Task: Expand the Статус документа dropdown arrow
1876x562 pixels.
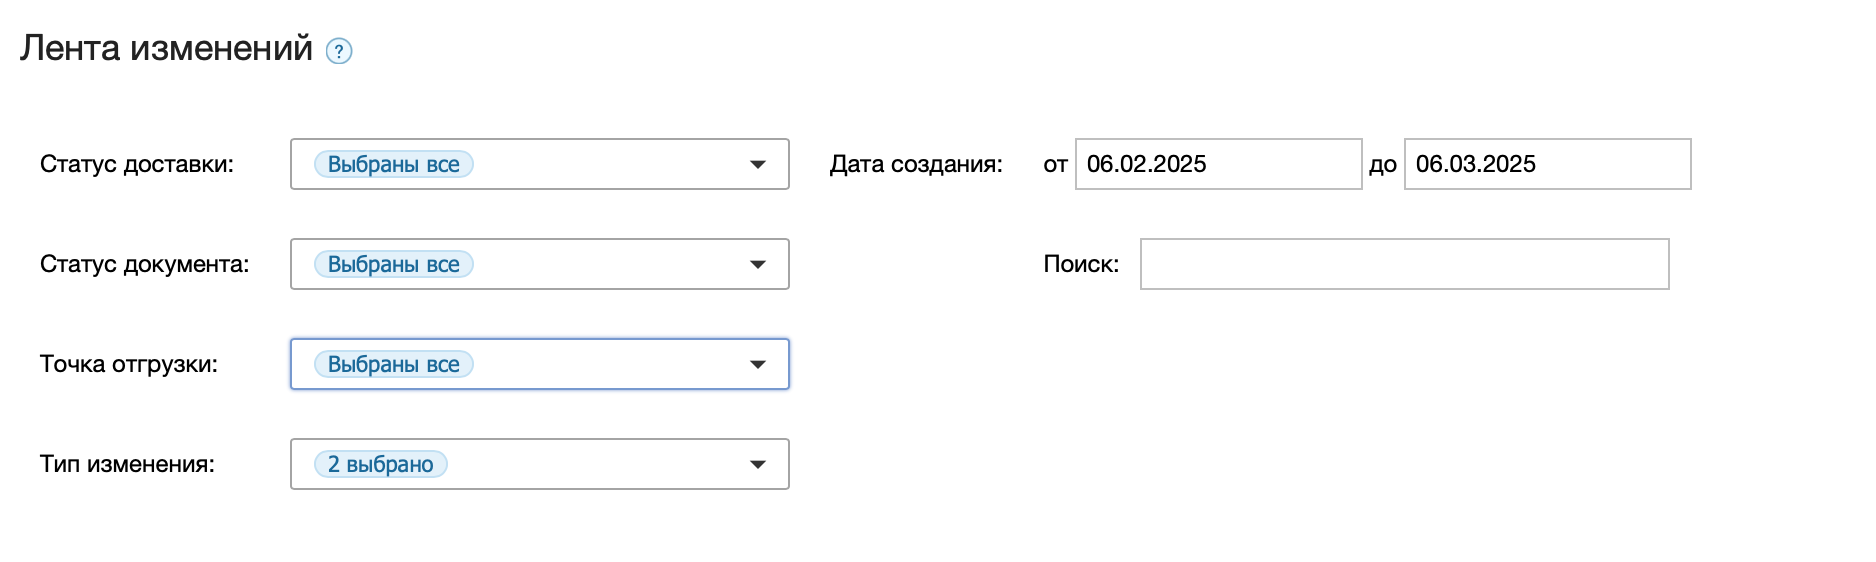Action: [758, 264]
